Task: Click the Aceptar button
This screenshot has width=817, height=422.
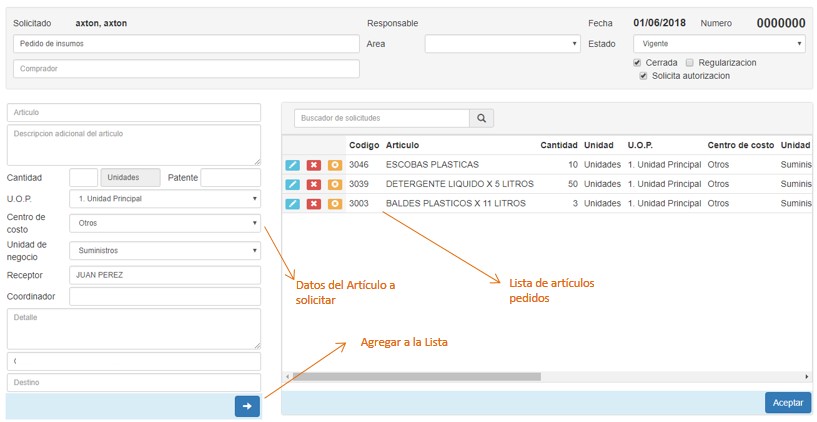Action: pos(787,402)
